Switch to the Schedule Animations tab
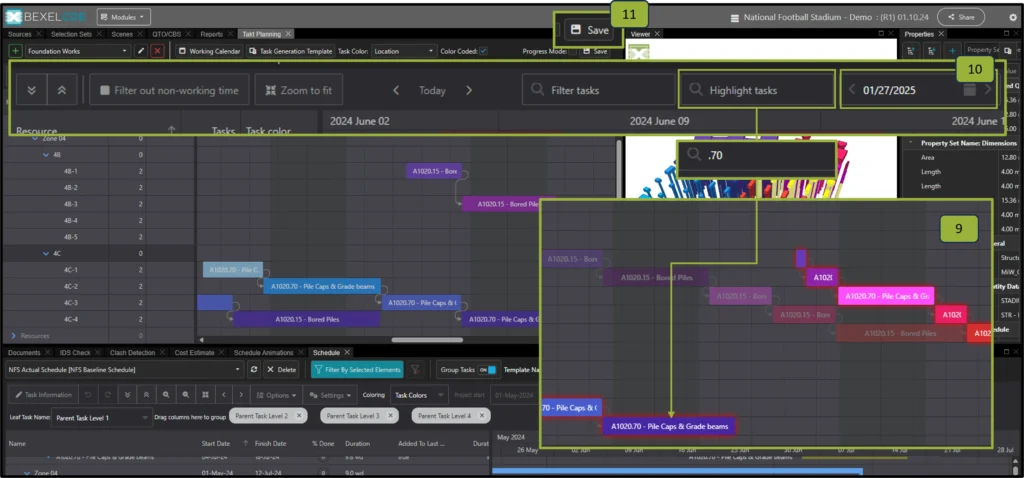Image resolution: width=1024 pixels, height=478 pixels. click(263, 353)
